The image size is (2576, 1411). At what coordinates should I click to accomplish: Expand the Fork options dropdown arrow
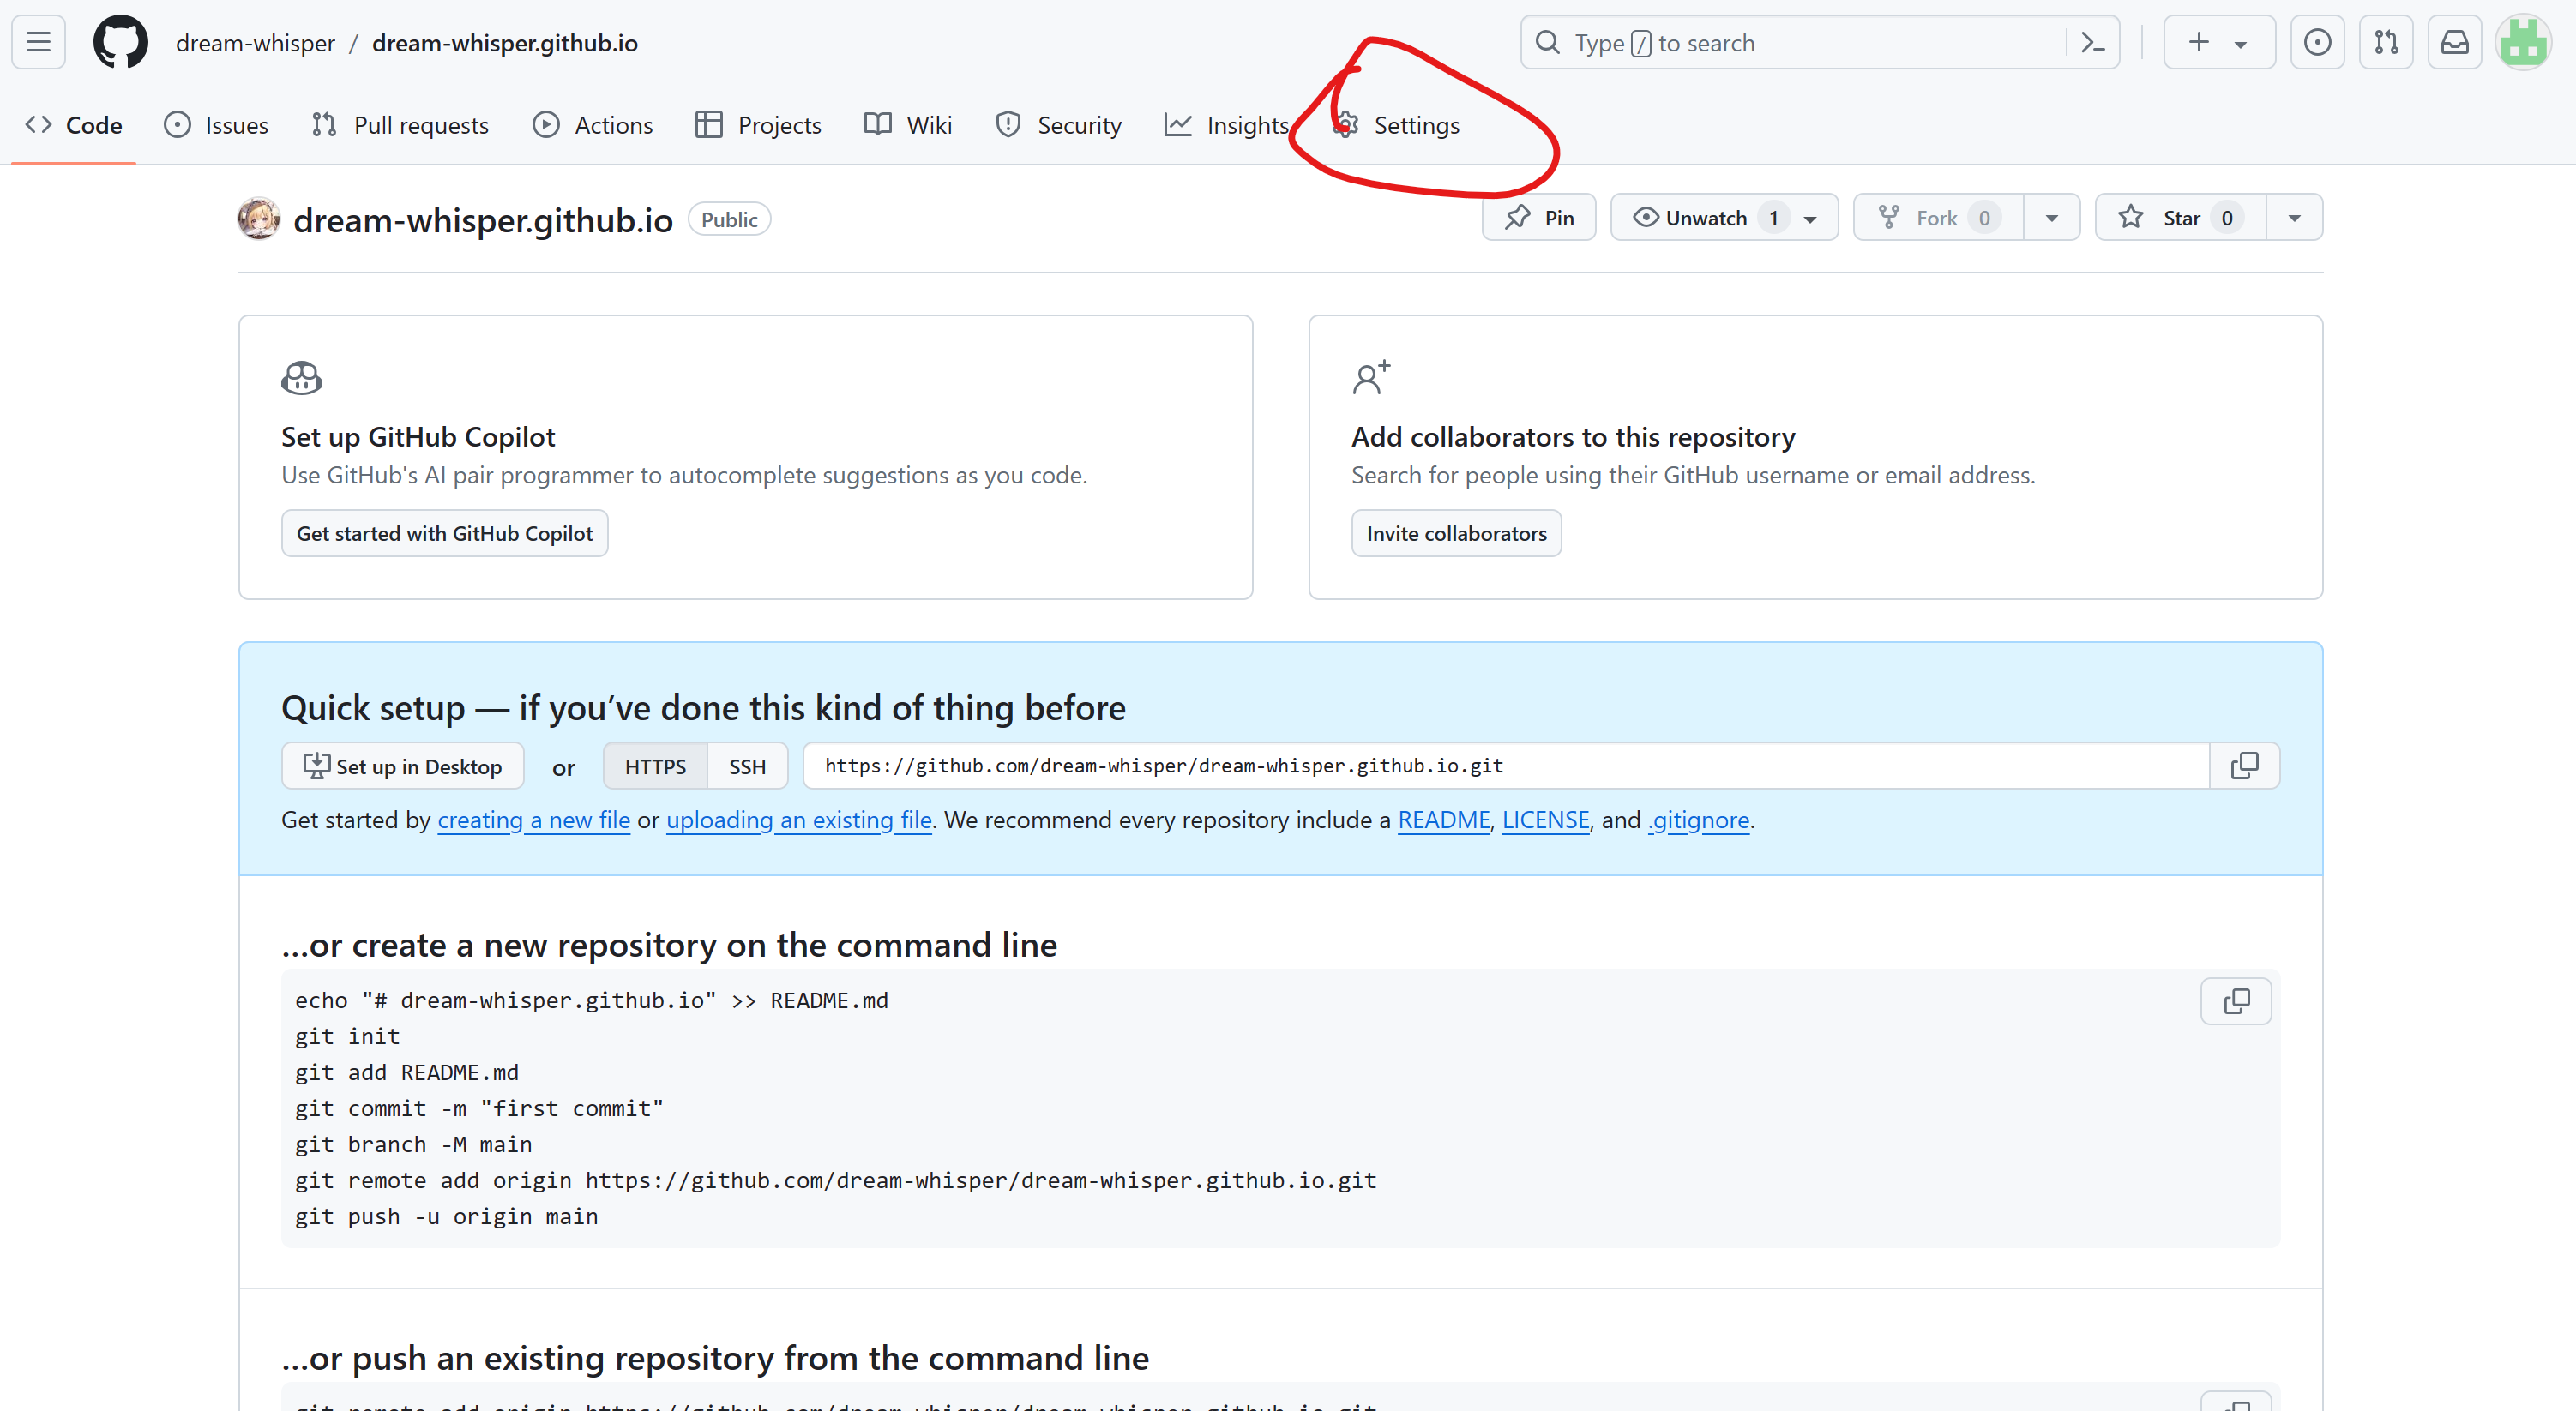click(2052, 218)
